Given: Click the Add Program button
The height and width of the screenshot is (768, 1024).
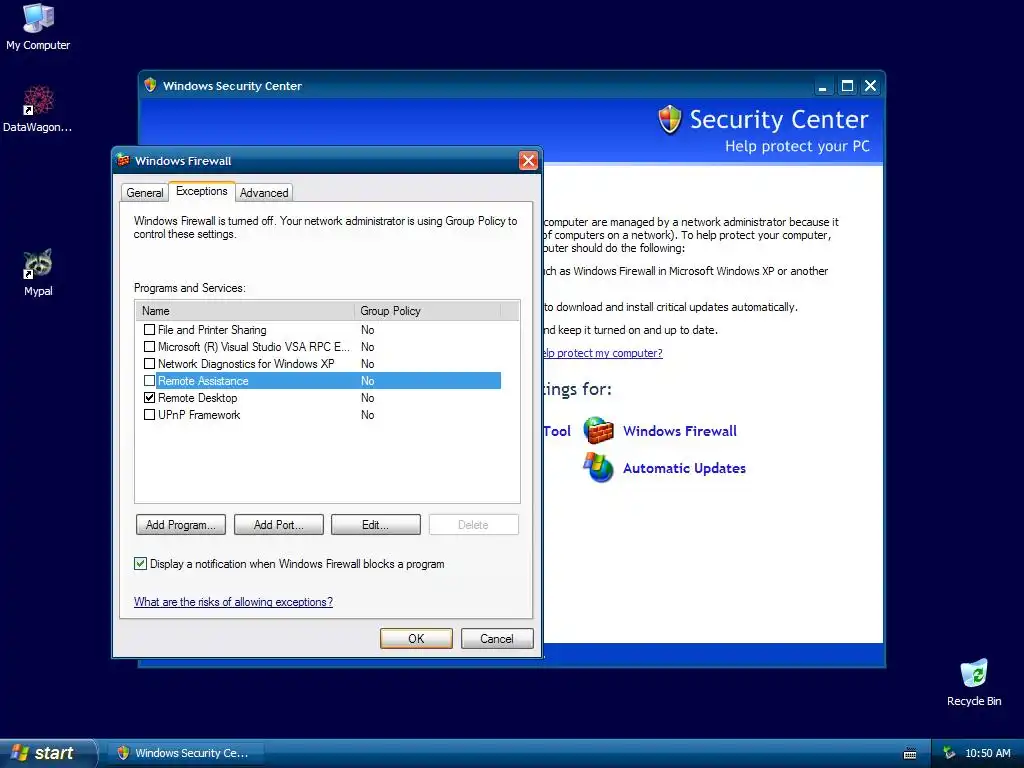Looking at the screenshot, I should coord(181,525).
